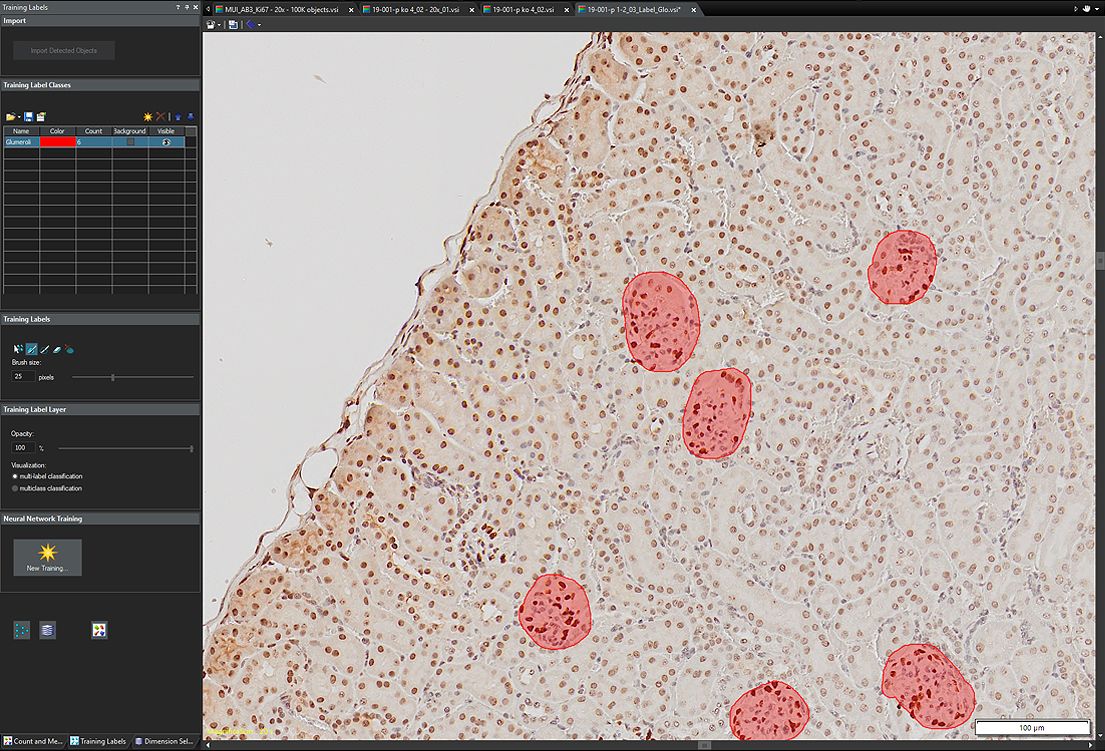
Task: Open the Count and Measure bottom tab
Action: [33, 741]
